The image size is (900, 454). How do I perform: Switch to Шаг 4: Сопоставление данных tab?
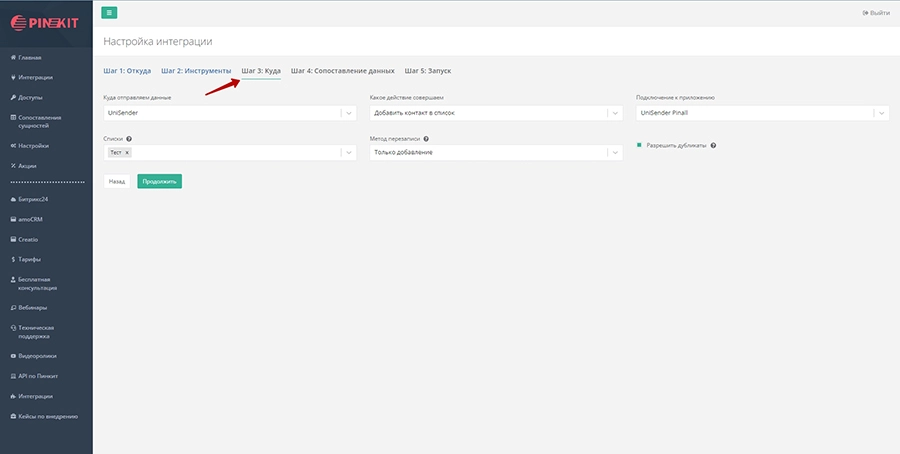point(342,71)
